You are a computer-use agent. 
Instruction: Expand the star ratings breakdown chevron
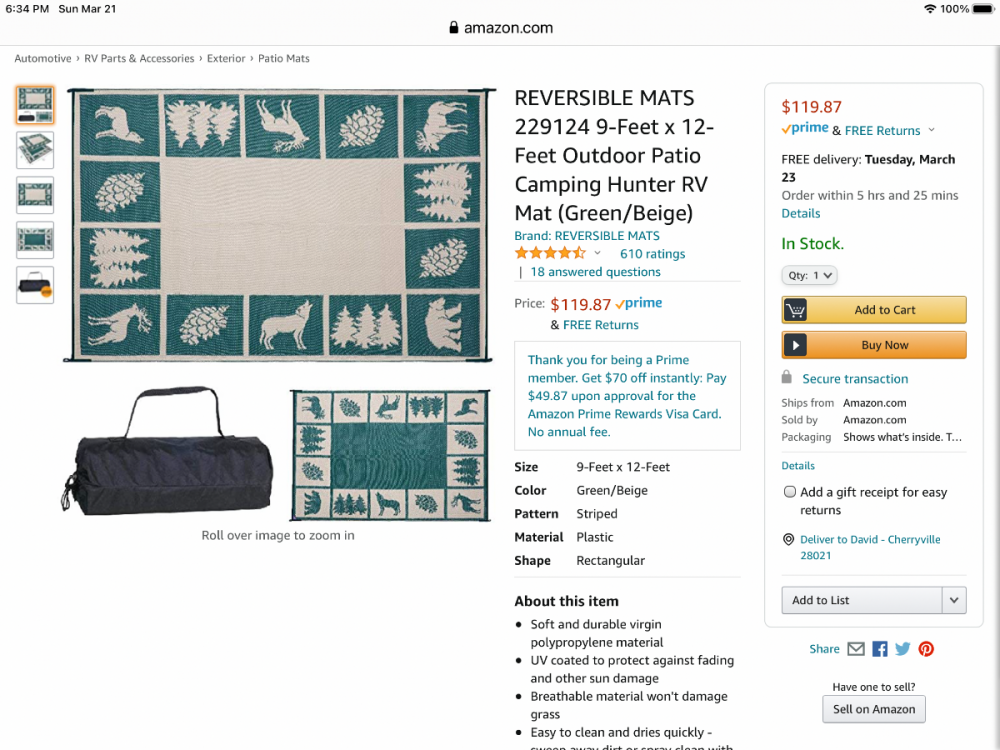(x=598, y=254)
